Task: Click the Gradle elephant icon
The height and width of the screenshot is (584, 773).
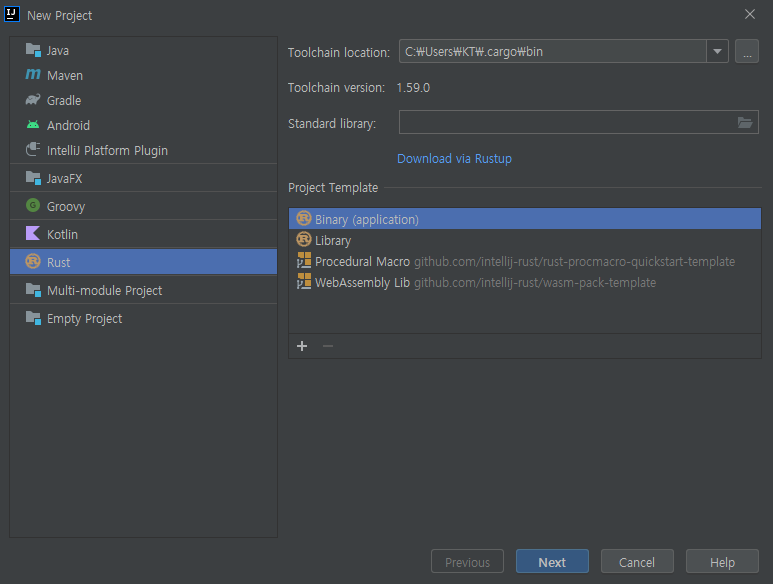Action: 33,100
